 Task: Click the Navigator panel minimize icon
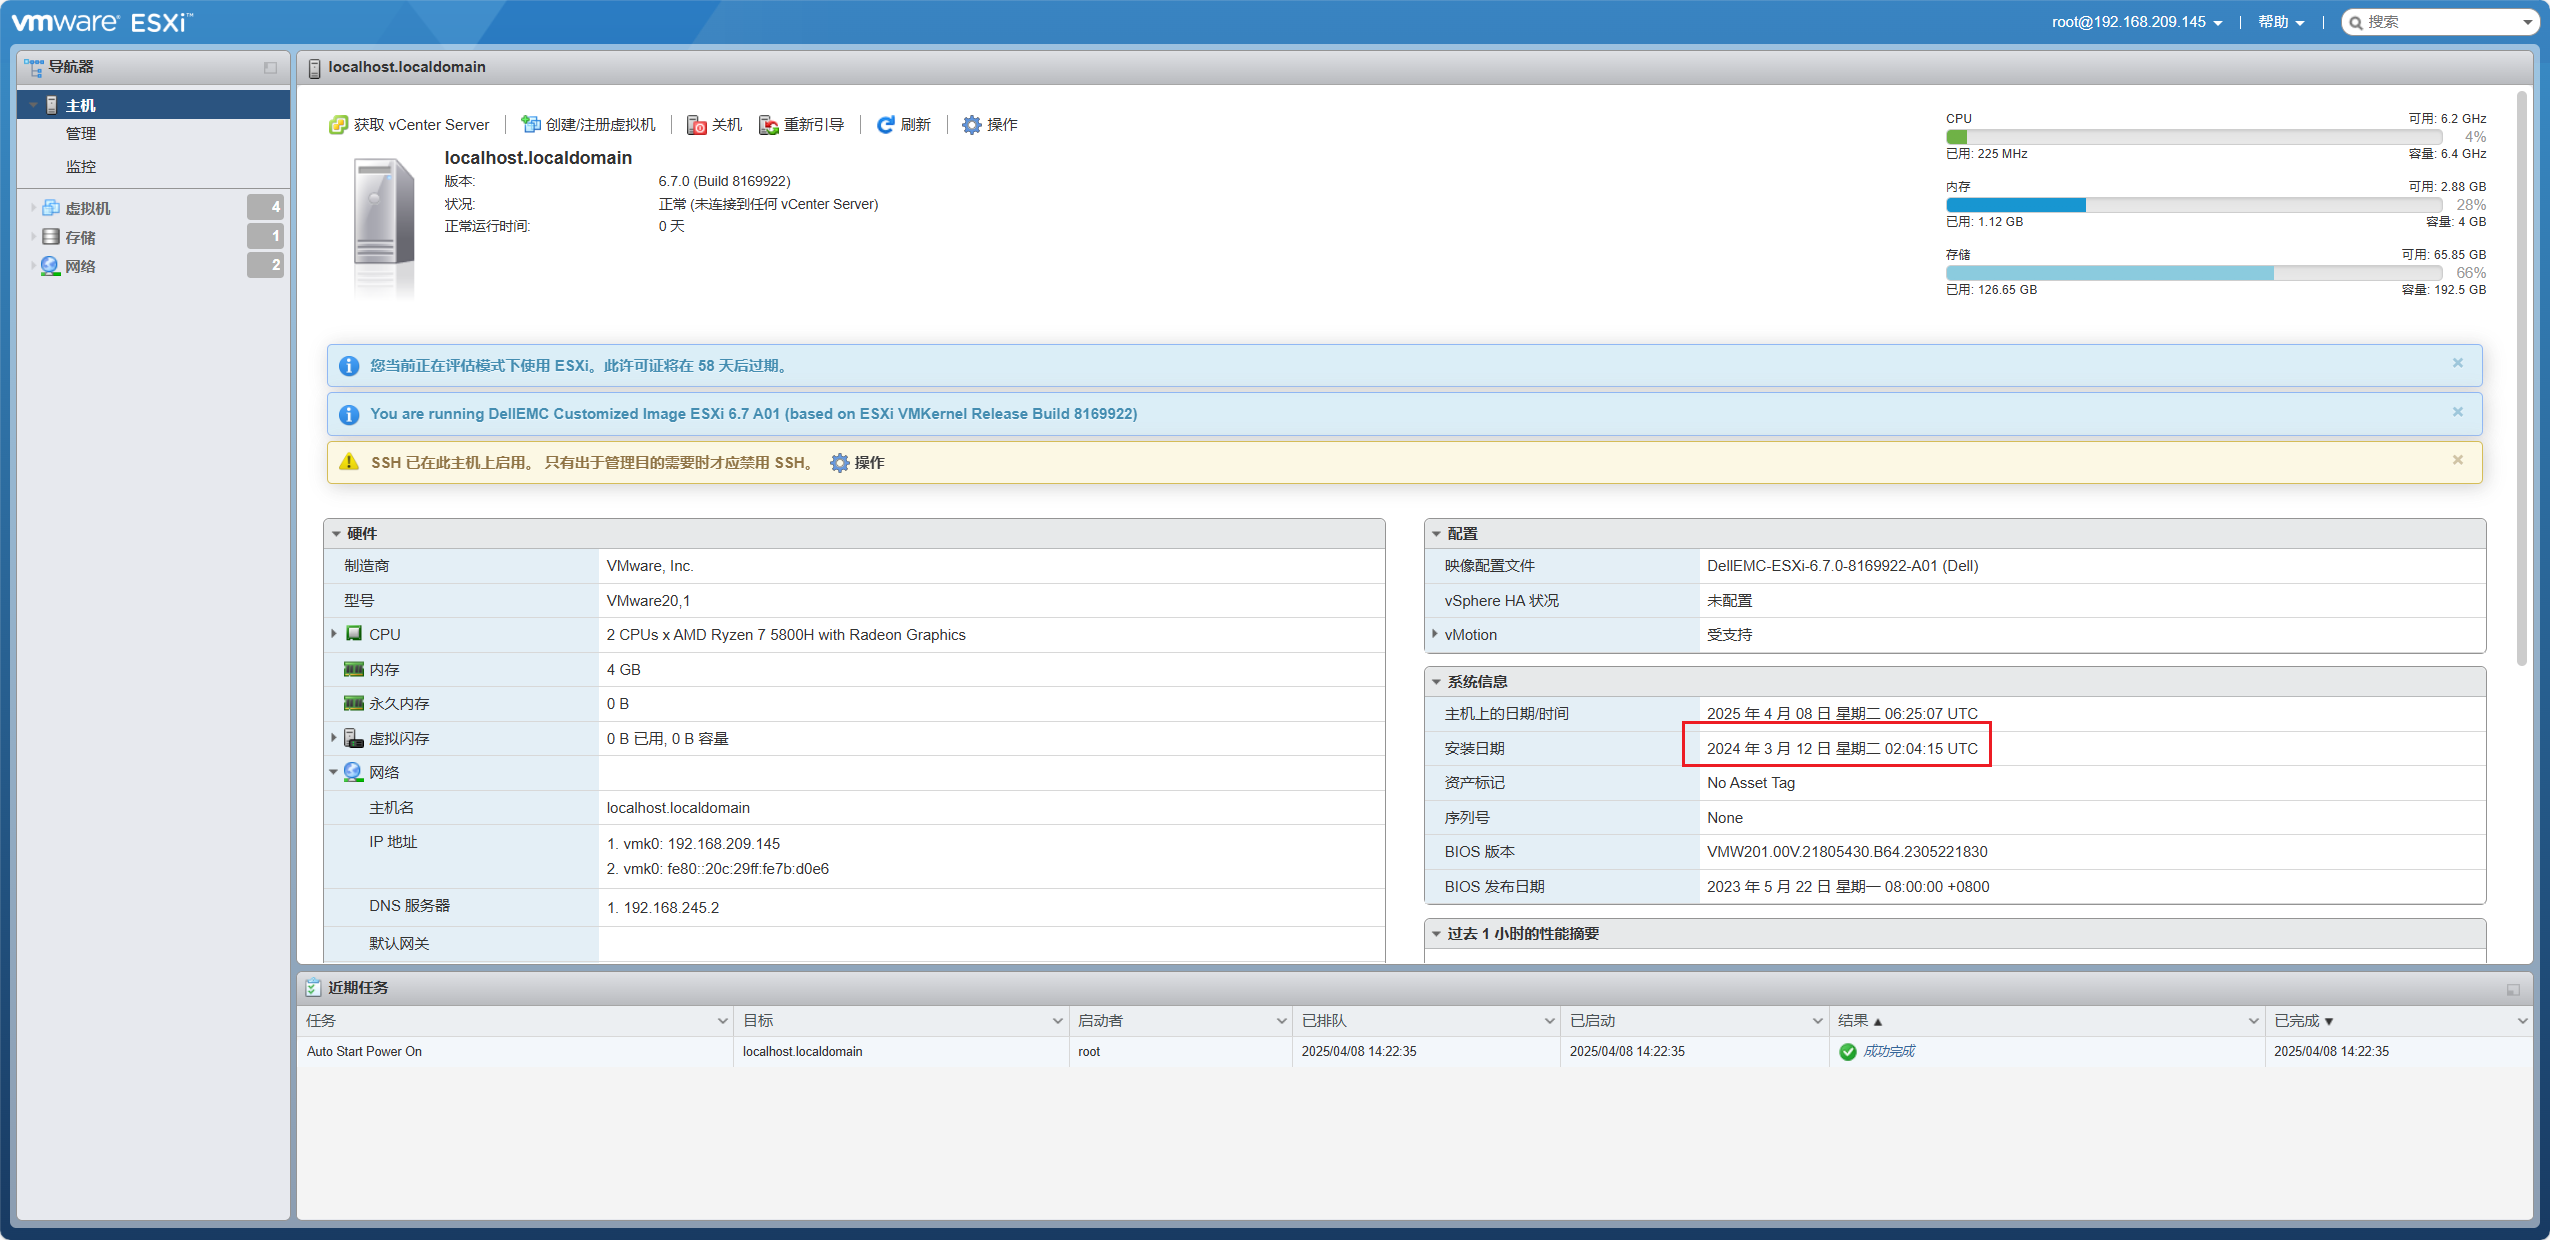tap(270, 68)
